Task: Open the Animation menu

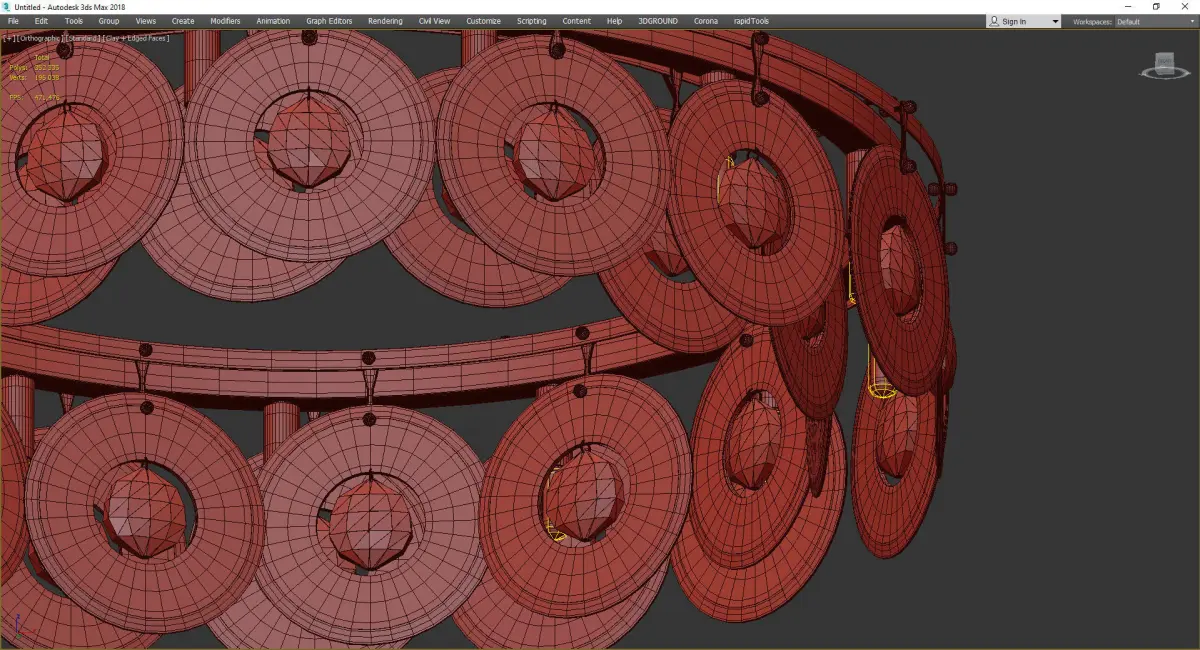Action: click(273, 21)
